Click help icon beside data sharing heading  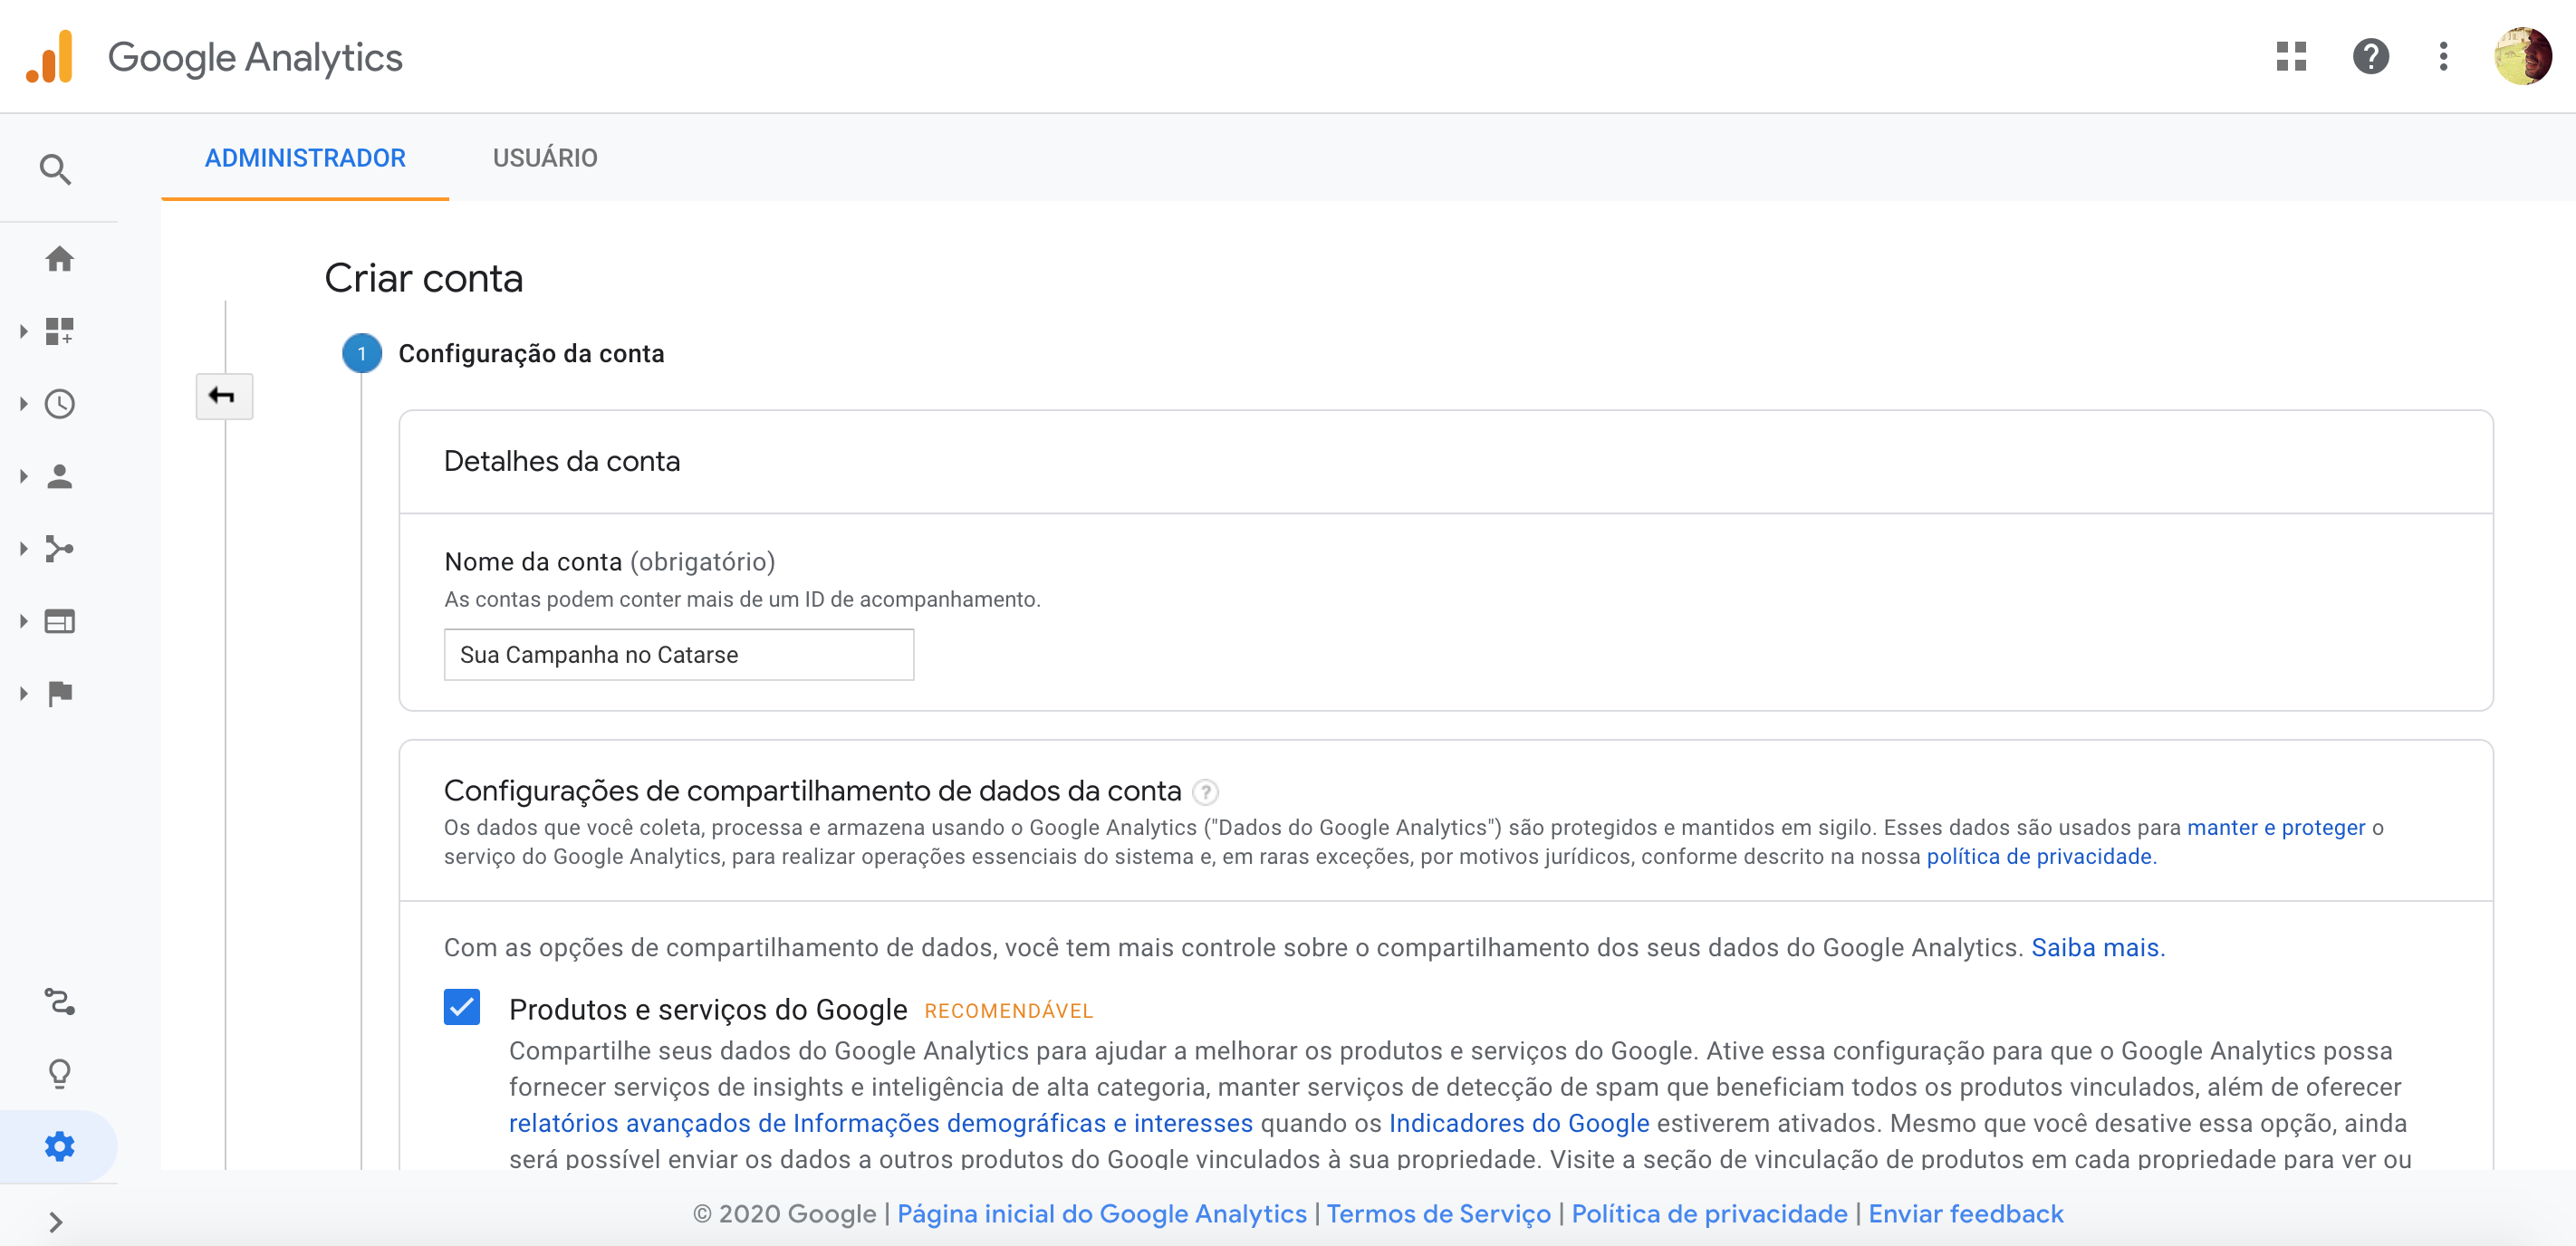tap(1206, 792)
